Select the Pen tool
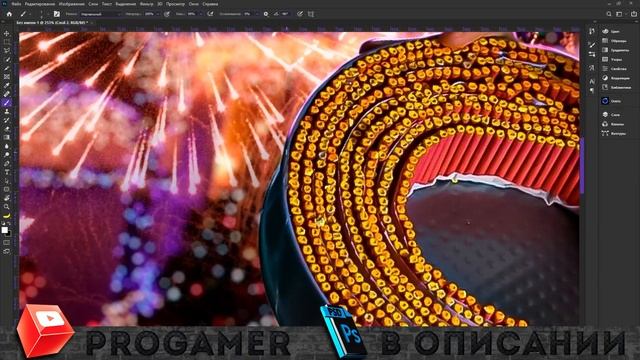640x360 pixels. 7,163
